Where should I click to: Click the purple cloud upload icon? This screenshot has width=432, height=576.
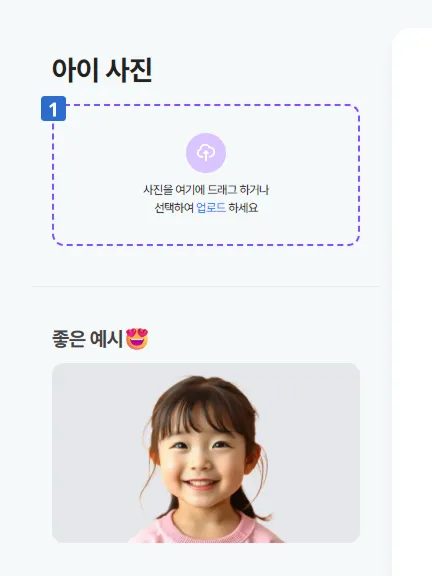206,153
